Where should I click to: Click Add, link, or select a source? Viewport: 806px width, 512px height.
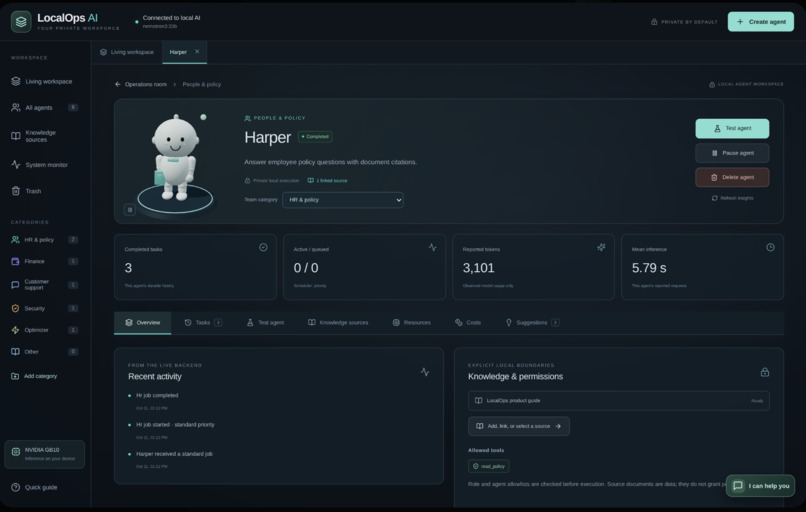click(519, 426)
